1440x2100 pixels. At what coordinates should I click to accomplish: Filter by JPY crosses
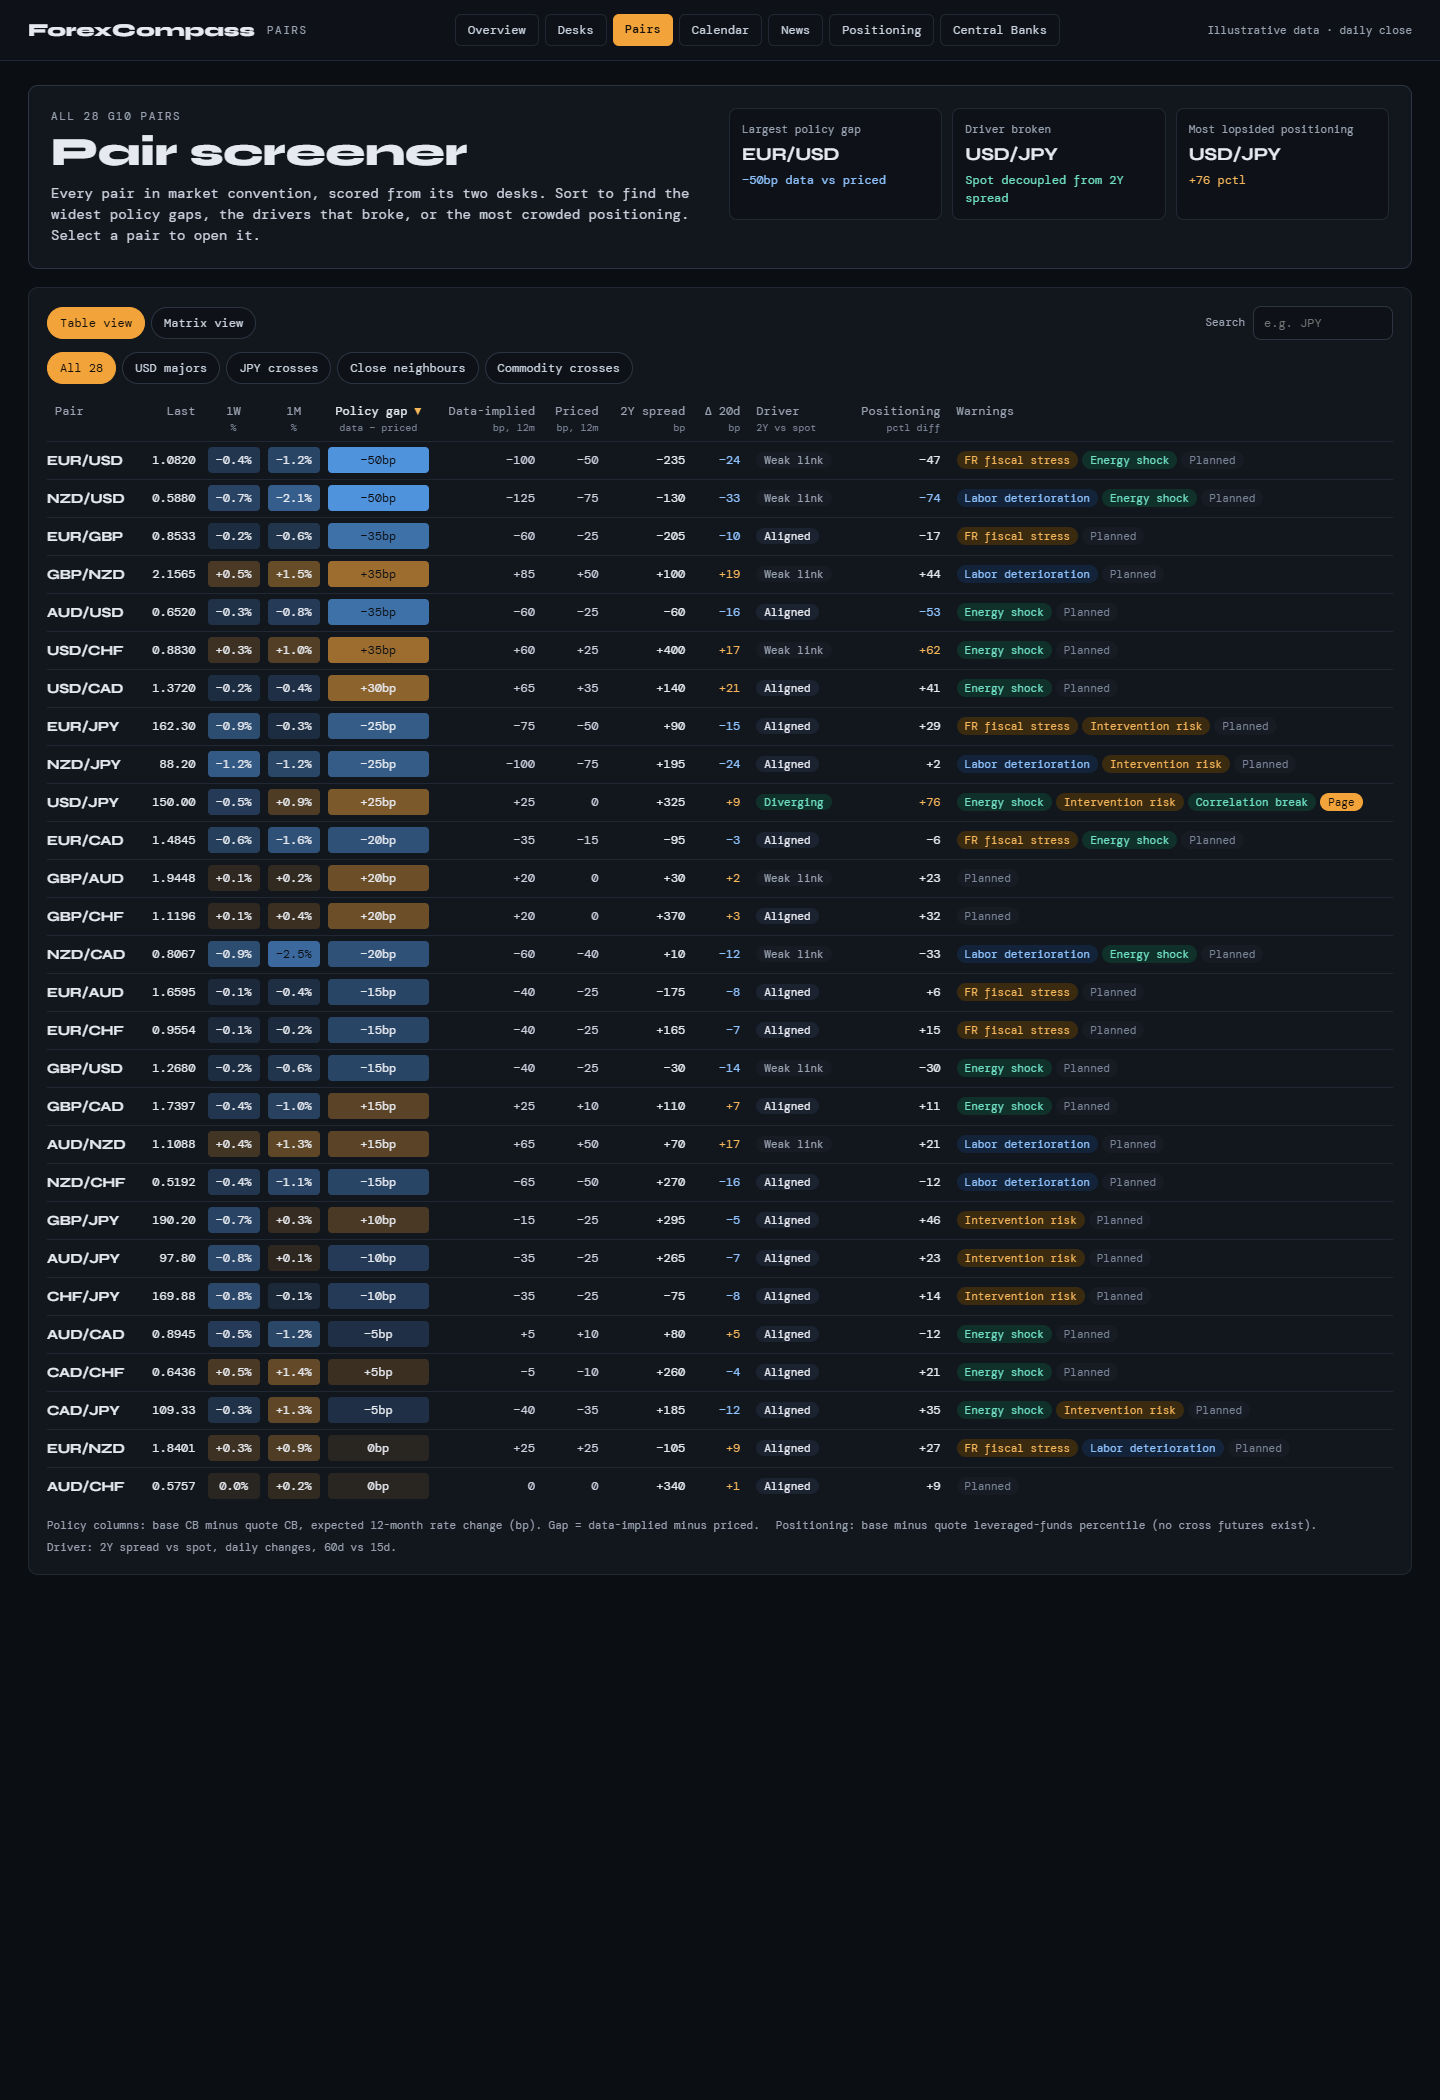click(x=278, y=368)
